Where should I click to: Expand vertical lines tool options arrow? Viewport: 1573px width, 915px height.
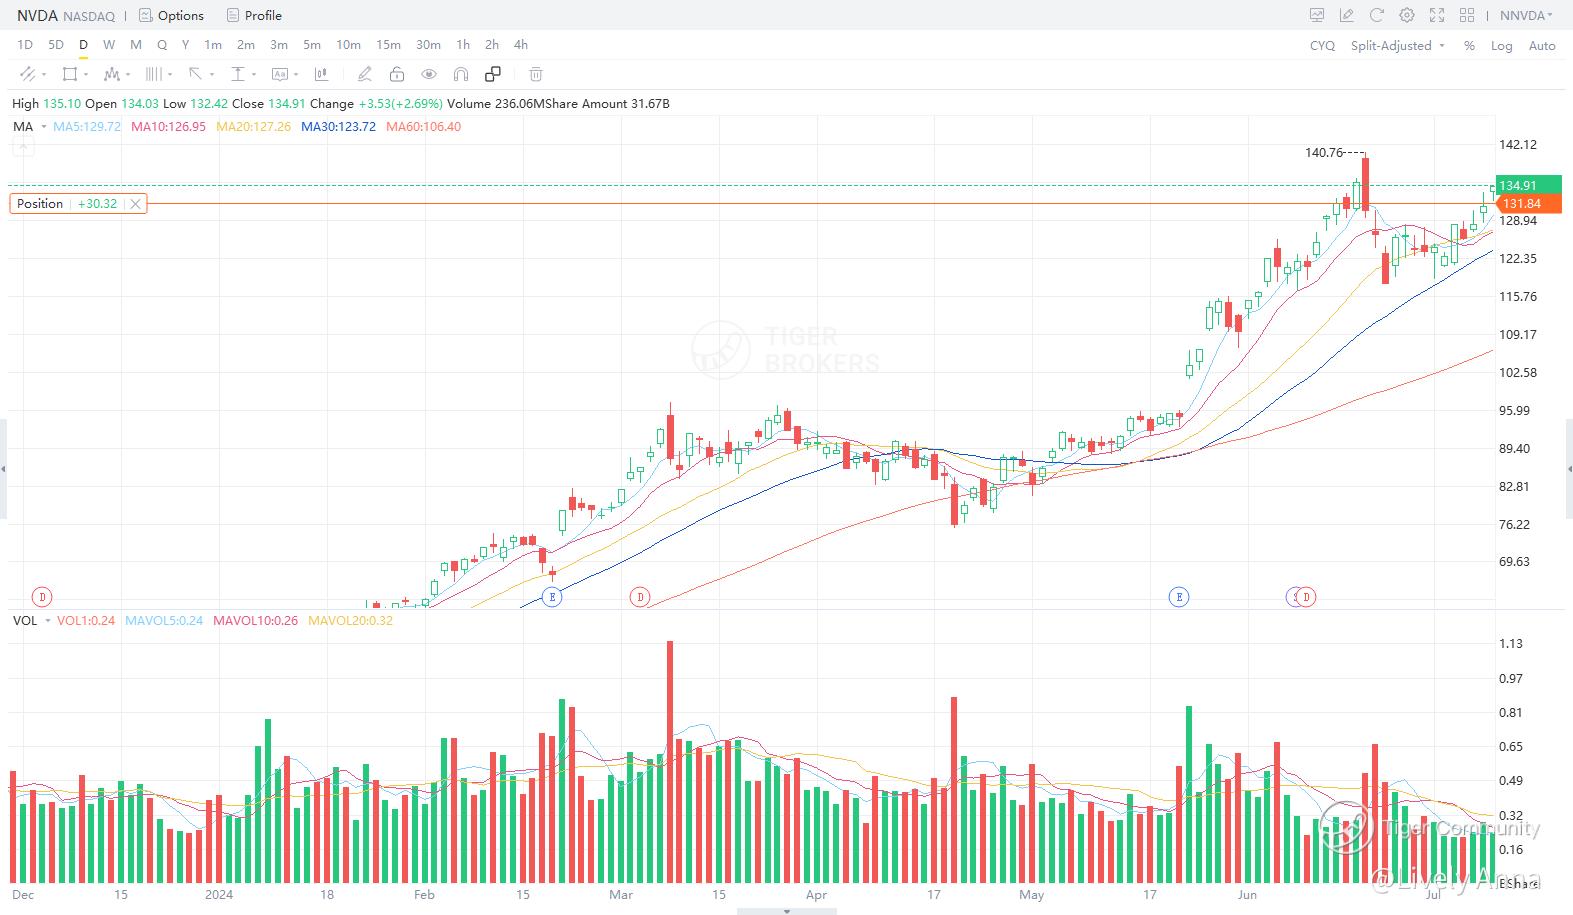(170, 74)
